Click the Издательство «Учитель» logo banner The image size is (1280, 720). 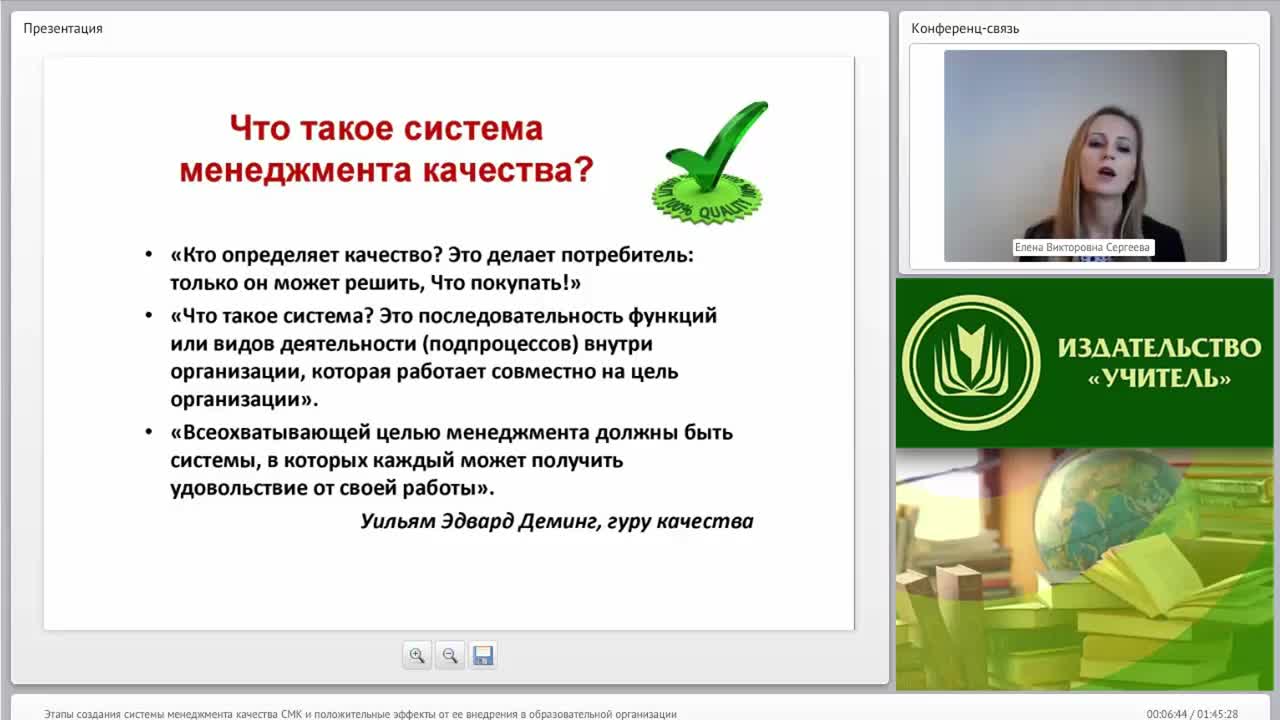click(x=1085, y=363)
